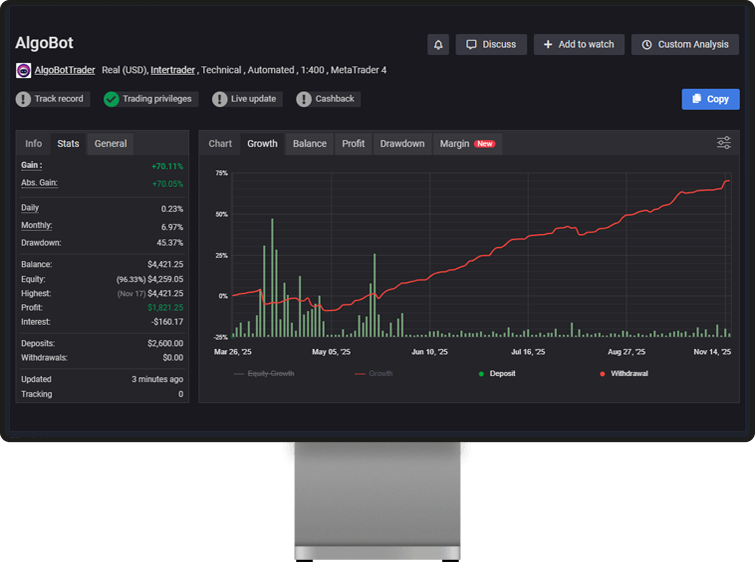Image resolution: width=755 pixels, height=562 pixels.
Task: Toggle the Equity Growth legend series
Action: click(264, 373)
